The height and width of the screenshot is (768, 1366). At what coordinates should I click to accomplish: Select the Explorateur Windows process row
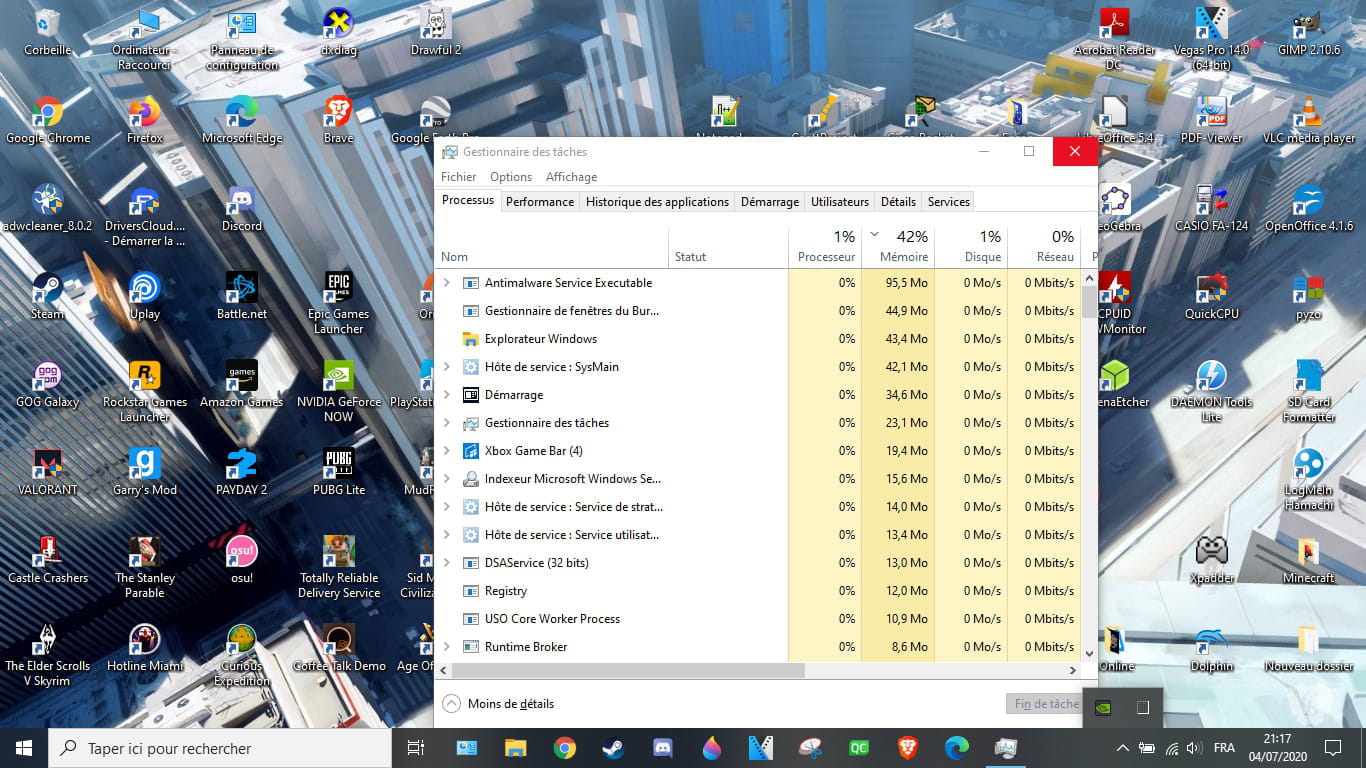tap(760, 339)
